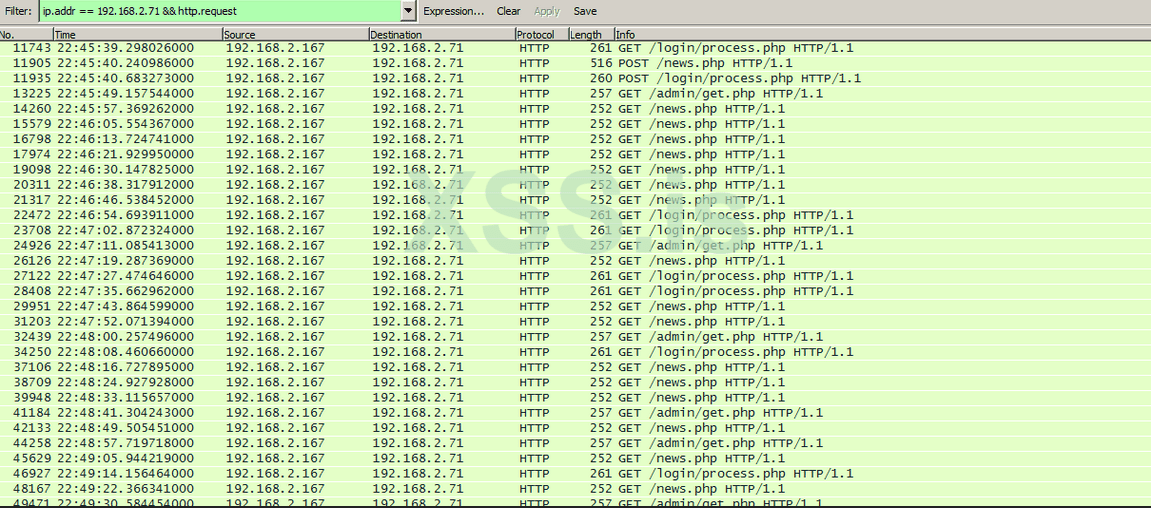Image resolution: width=1151 pixels, height=508 pixels.
Task: Open the filter history dropdown arrow
Action: tap(409, 11)
